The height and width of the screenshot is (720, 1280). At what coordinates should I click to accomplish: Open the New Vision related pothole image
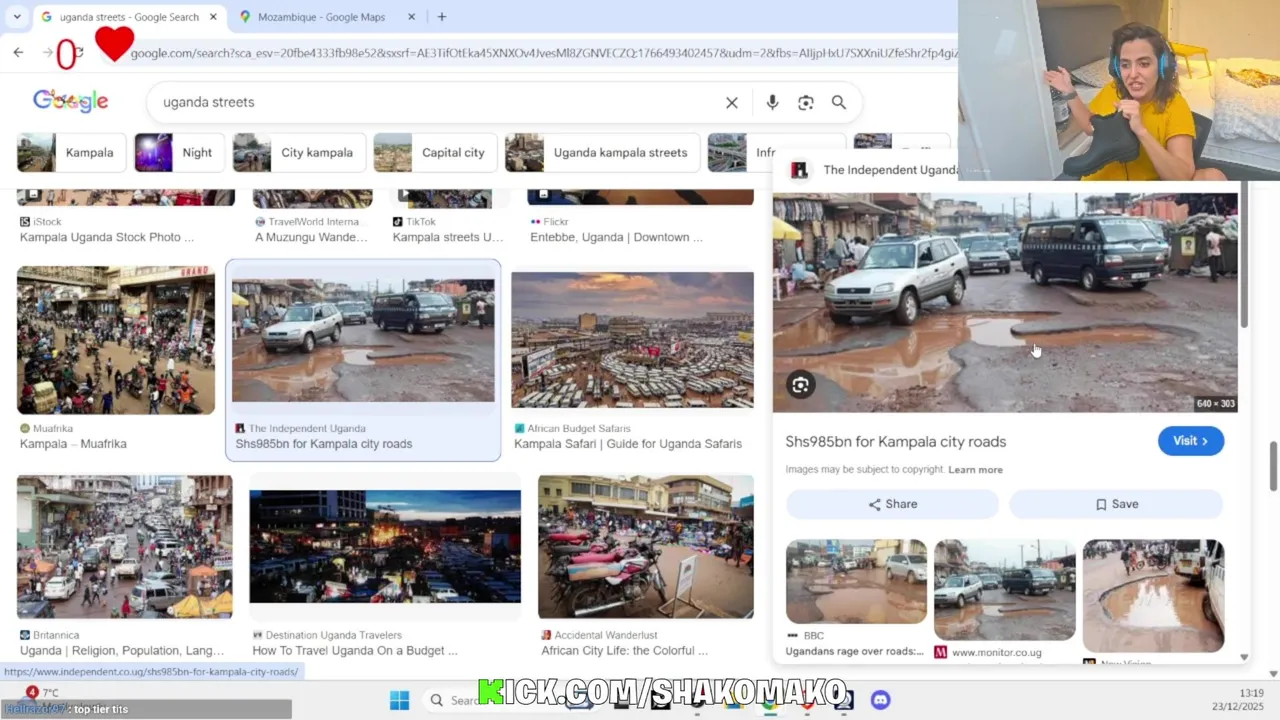(x=1153, y=596)
